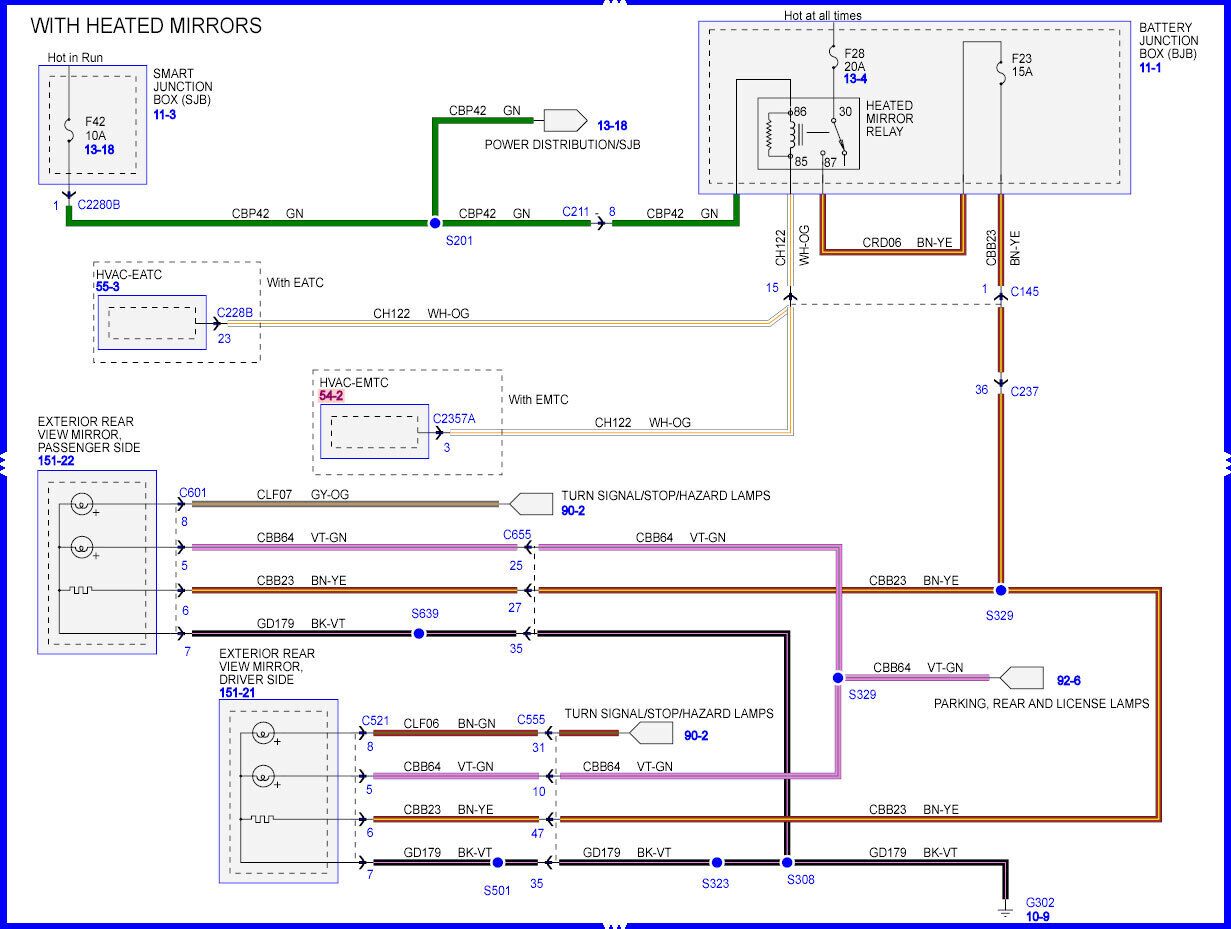Open the 55-3 HVAC-EATC page link
The image size is (1231, 929).
point(108,286)
